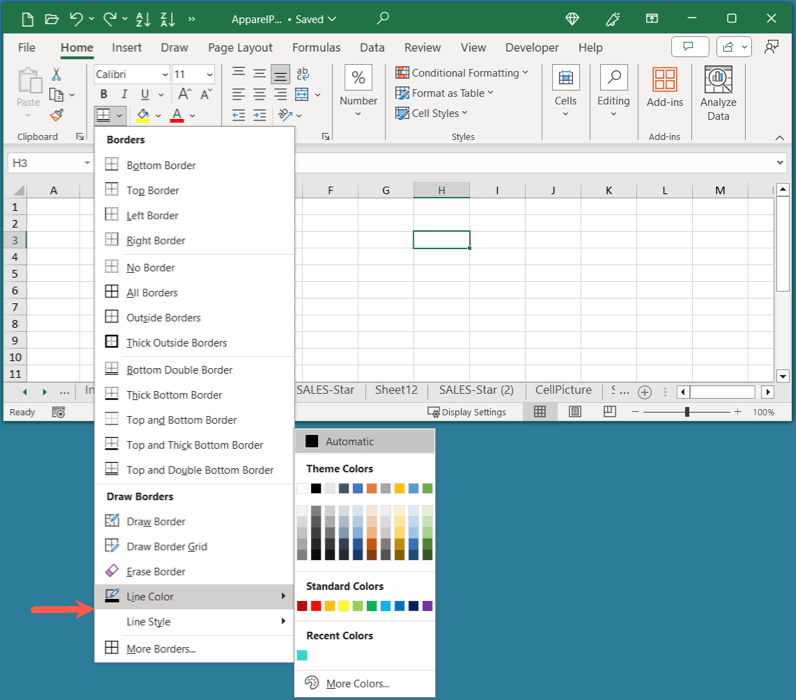Image resolution: width=796 pixels, height=700 pixels.
Task: Click Display Settings in the status bar
Action: pyautogui.click(x=467, y=412)
